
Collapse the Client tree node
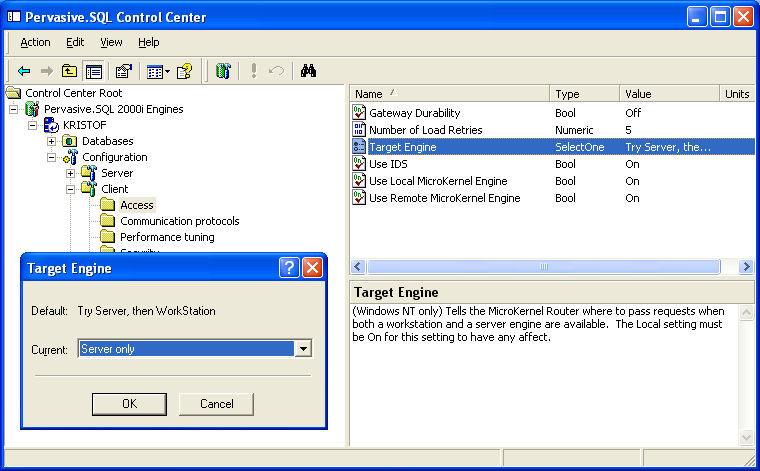click(70, 189)
